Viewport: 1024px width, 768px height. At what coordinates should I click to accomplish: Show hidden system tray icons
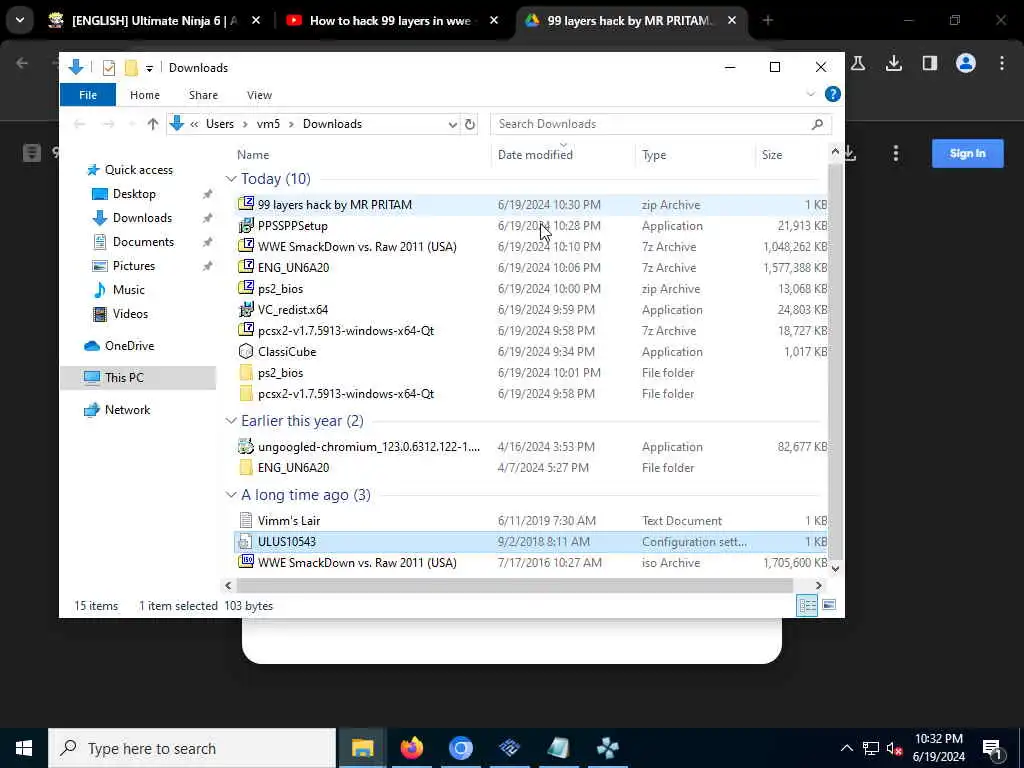coord(846,748)
